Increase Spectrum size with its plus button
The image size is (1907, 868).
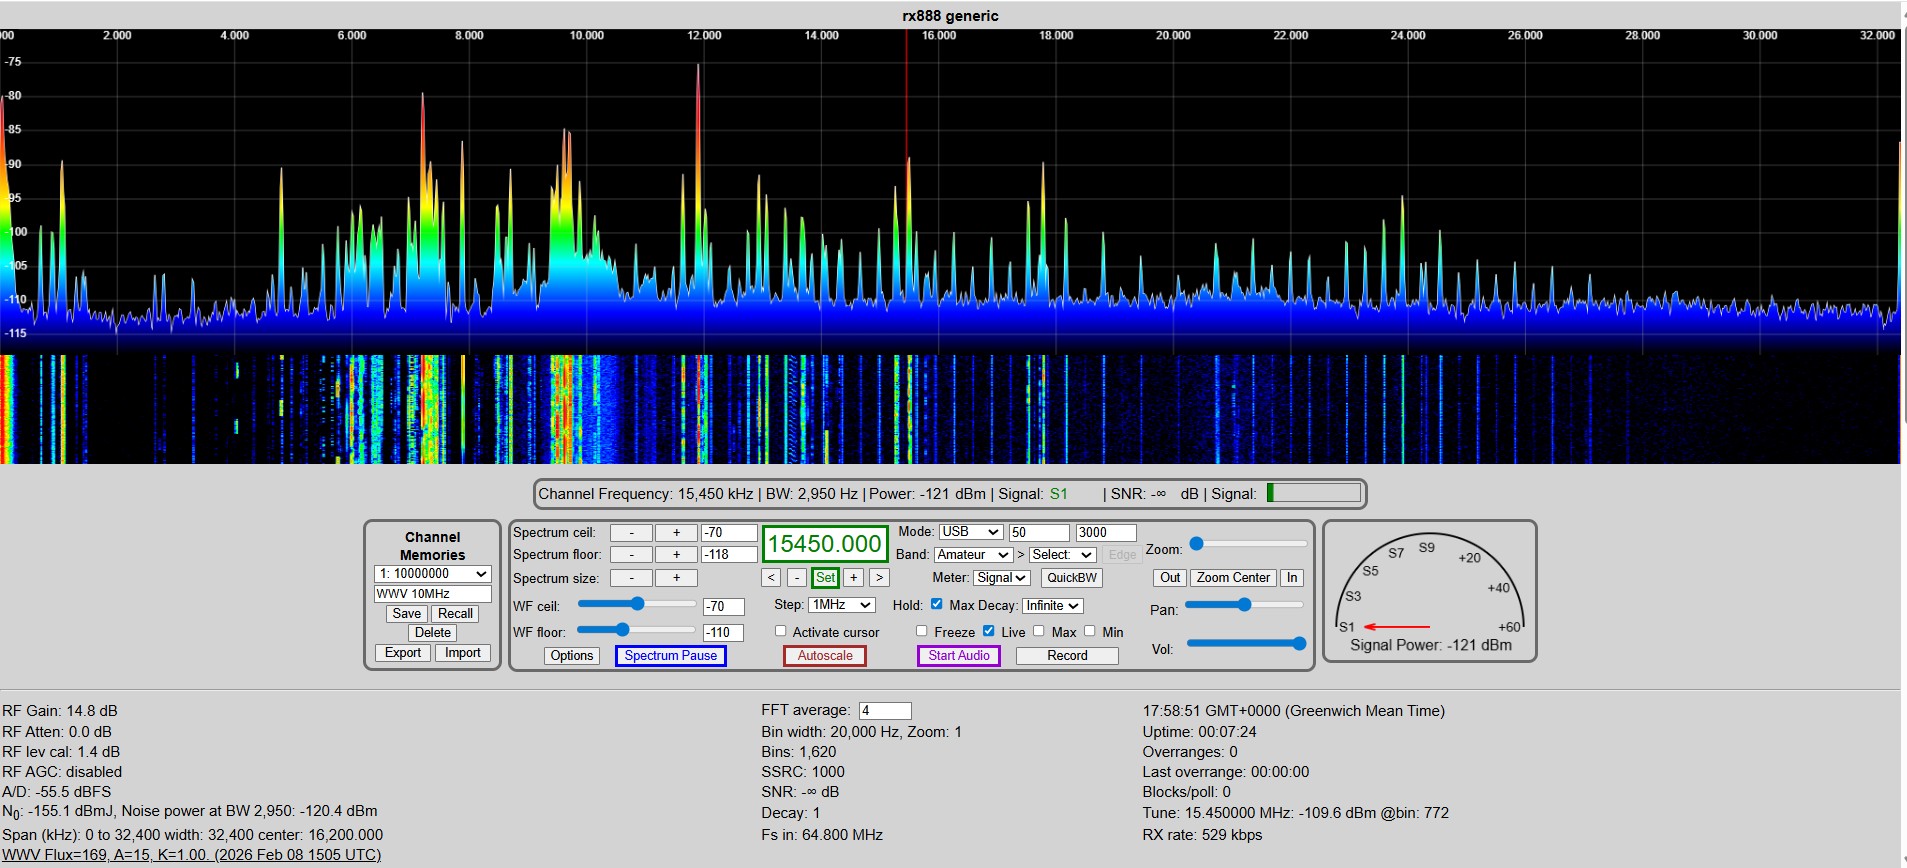pos(676,578)
